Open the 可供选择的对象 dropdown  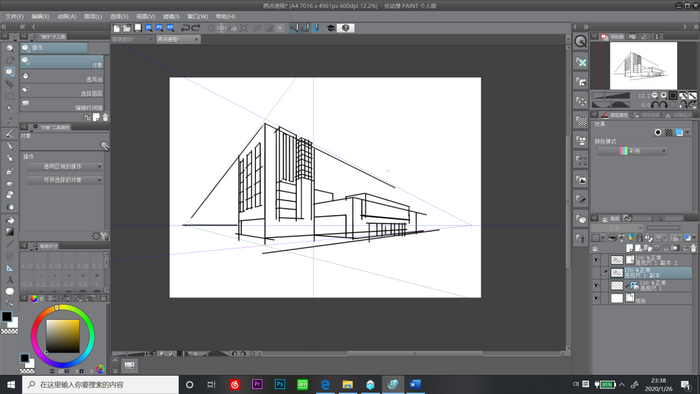tap(65, 180)
